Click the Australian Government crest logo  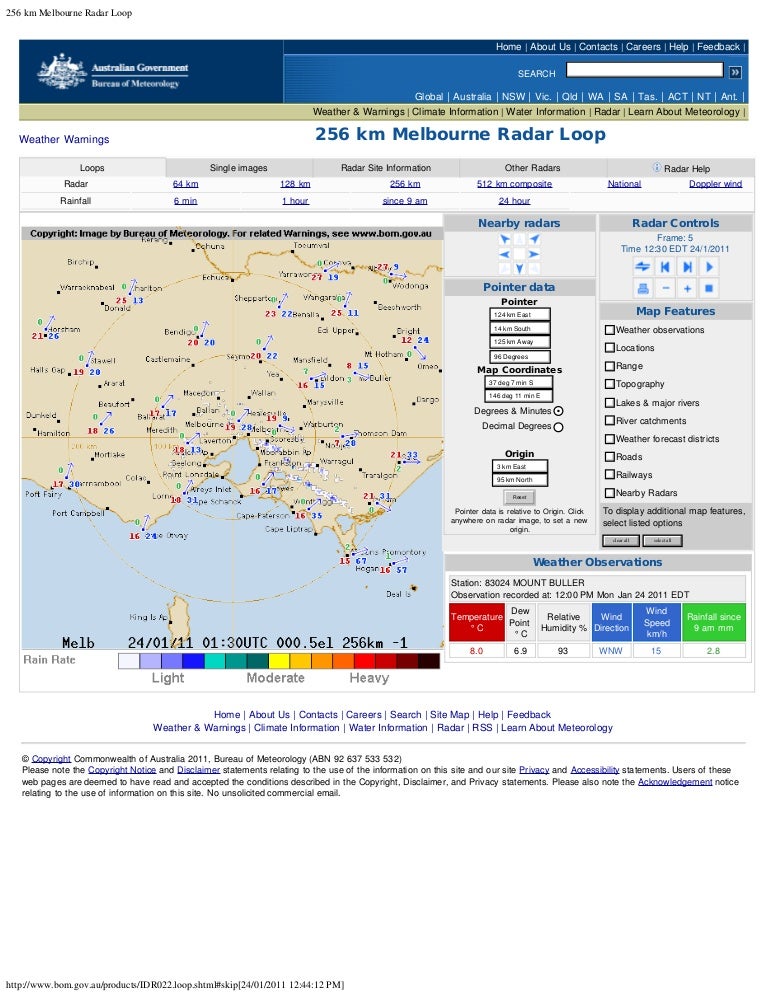(62, 72)
